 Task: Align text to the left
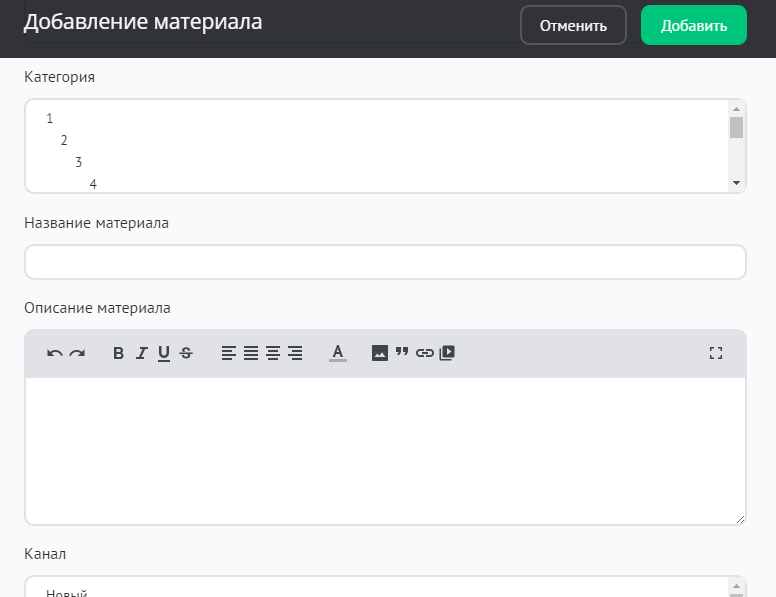click(x=229, y=353)
